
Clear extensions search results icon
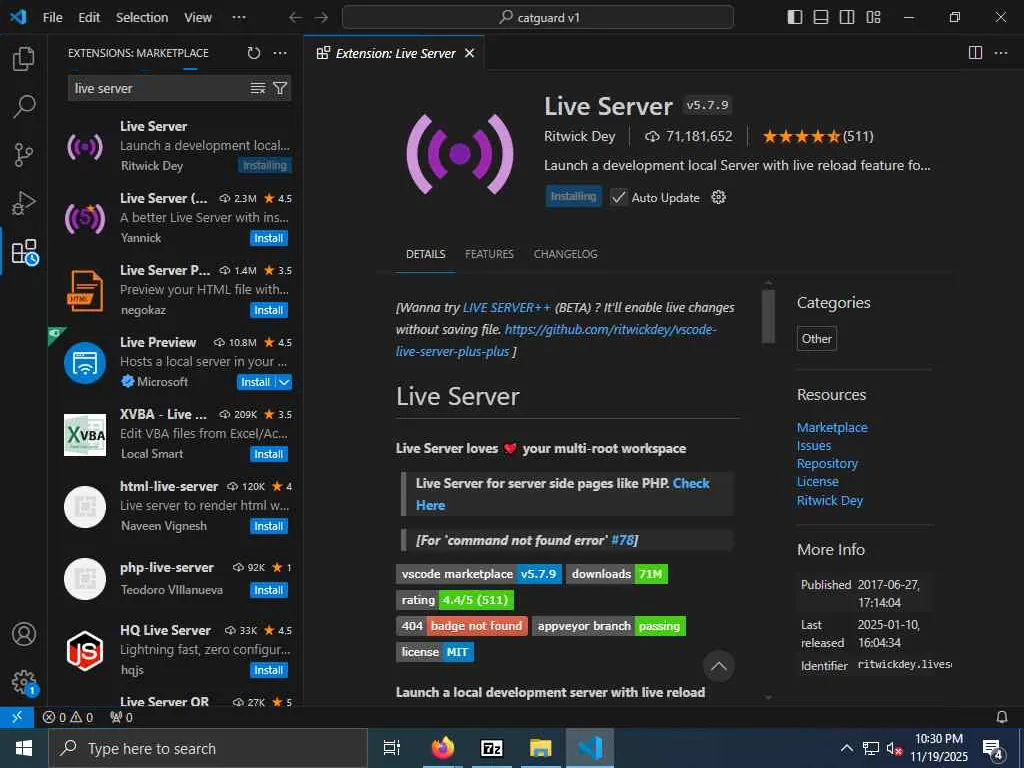(258, 88)
